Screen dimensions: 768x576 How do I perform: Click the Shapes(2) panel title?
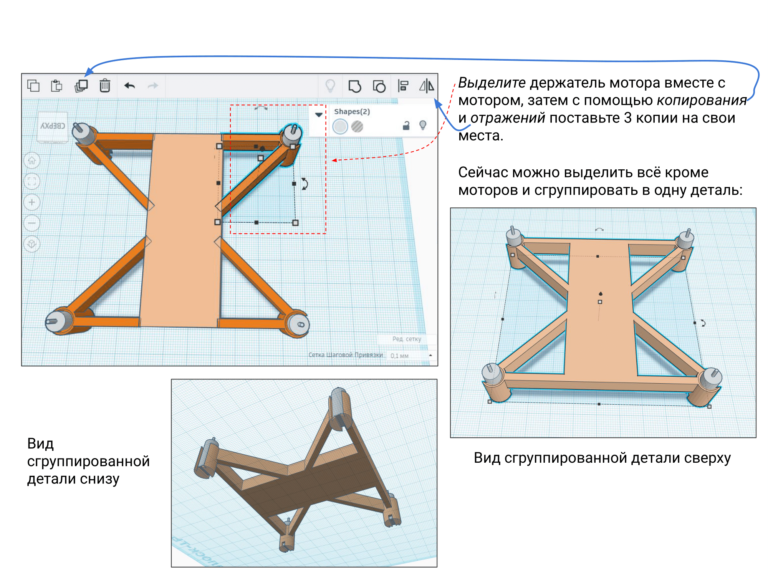coord(352,112)
